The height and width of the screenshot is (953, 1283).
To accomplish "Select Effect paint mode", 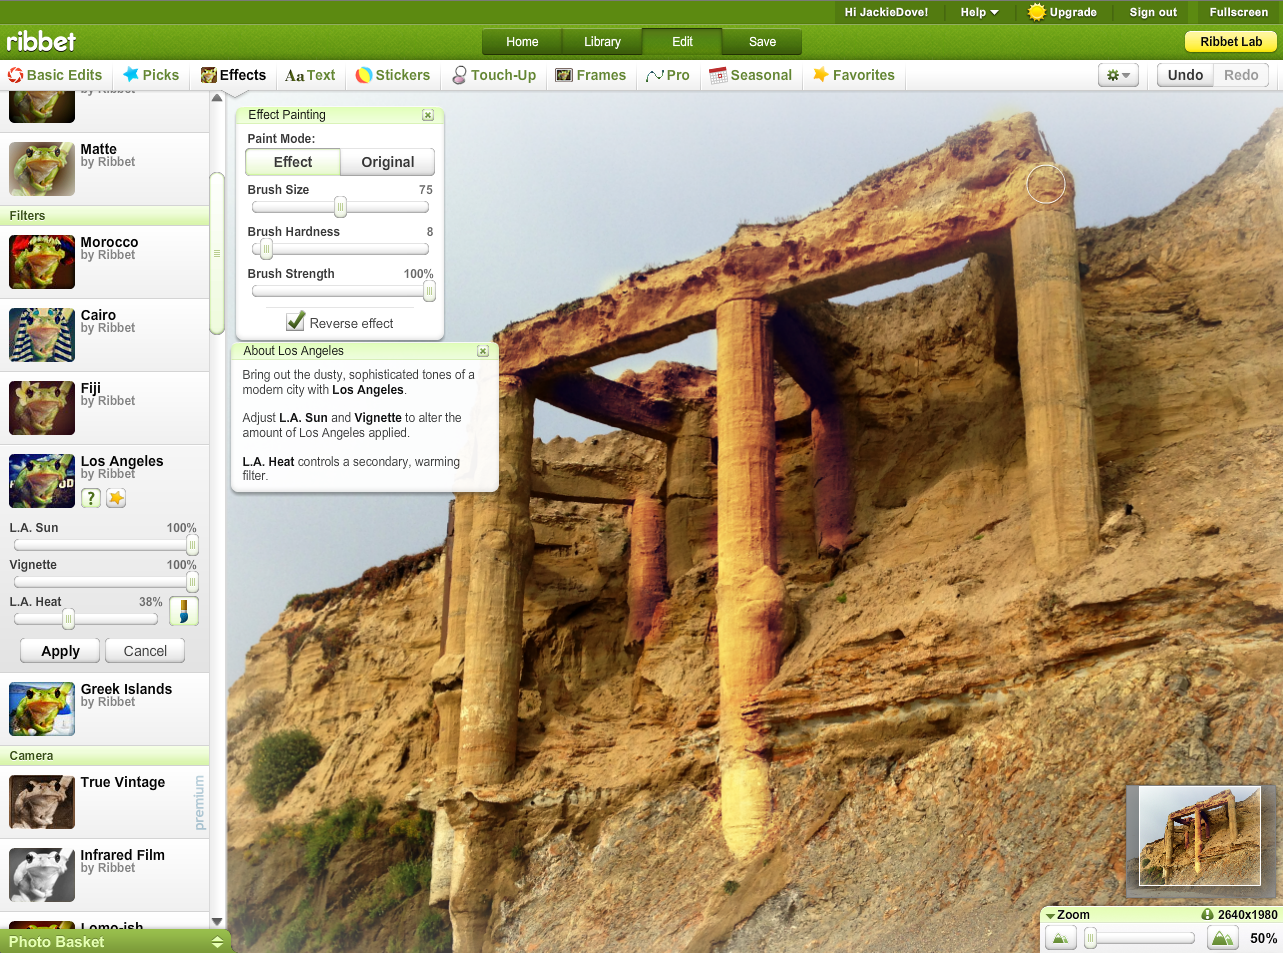I will tap(293, 162).
